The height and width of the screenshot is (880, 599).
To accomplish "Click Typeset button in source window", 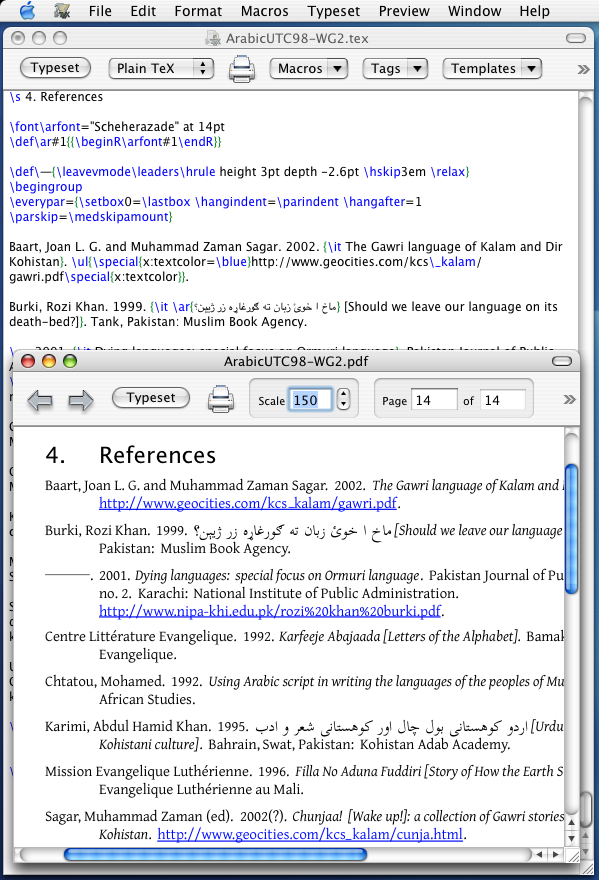I will click(x=55, y=68).
